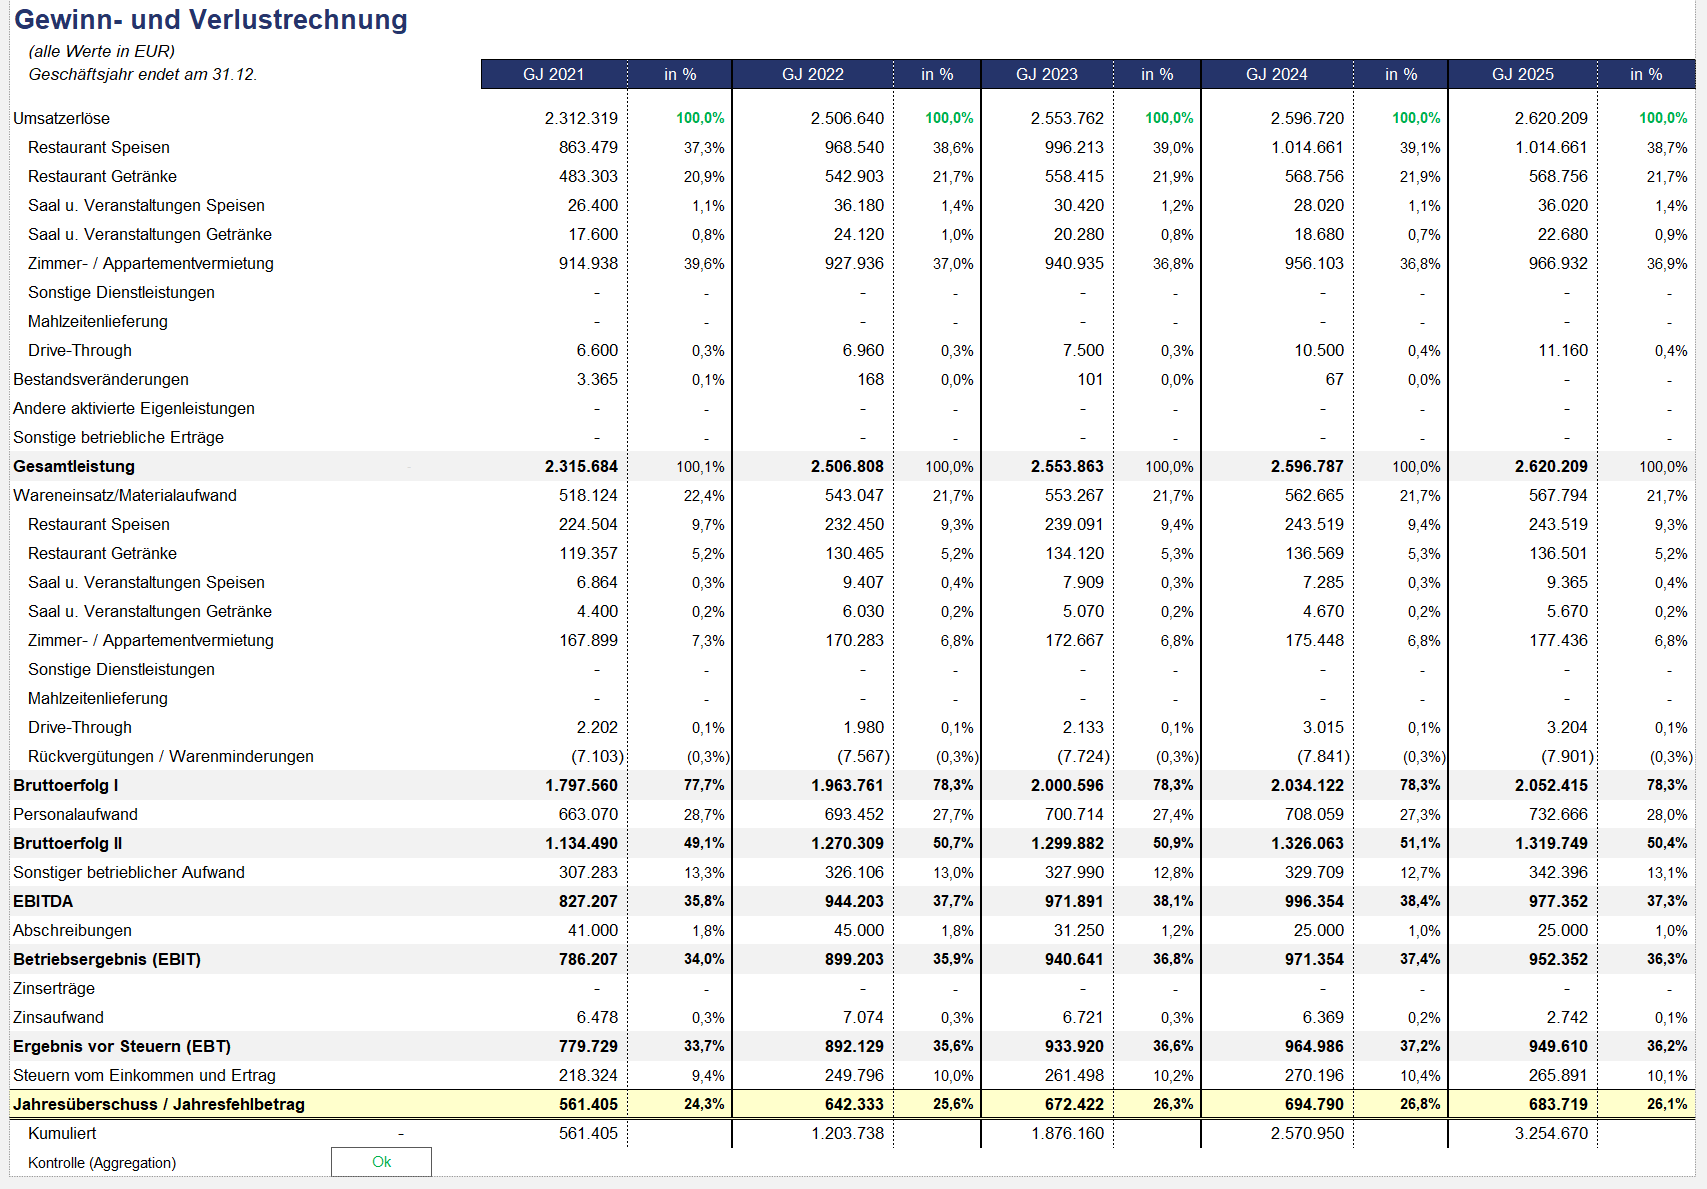Screen dimensions: 1707x1189
Task: Select the Jahresüberschuss / Jahresfehlbetrag label
Action: tap(159, 1104)
